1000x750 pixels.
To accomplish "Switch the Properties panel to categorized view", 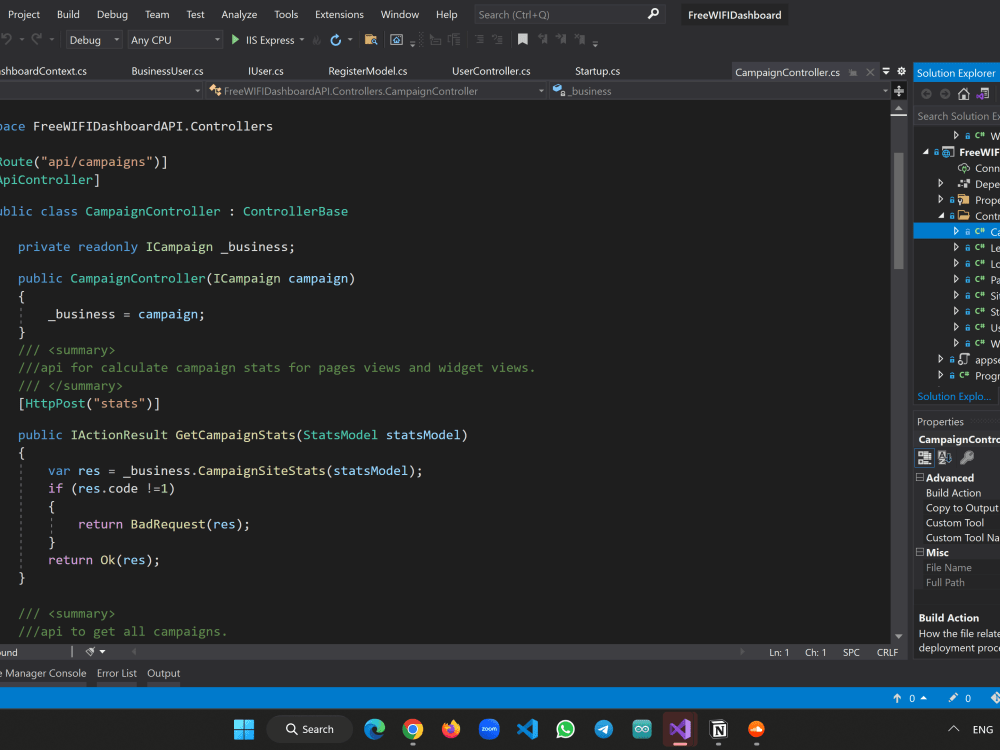I will (923, 457).
